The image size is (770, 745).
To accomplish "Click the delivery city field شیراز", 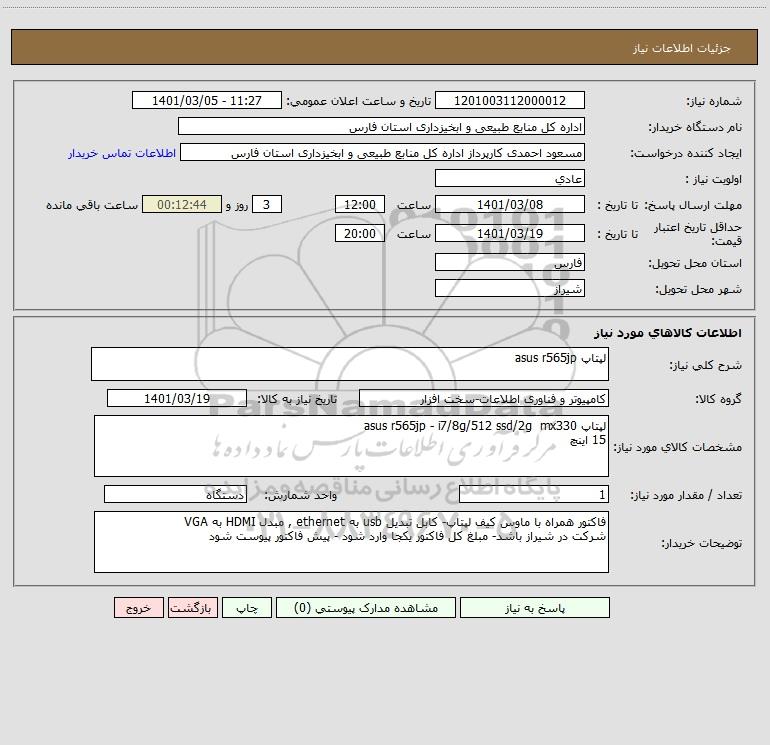I will (510, 288).
